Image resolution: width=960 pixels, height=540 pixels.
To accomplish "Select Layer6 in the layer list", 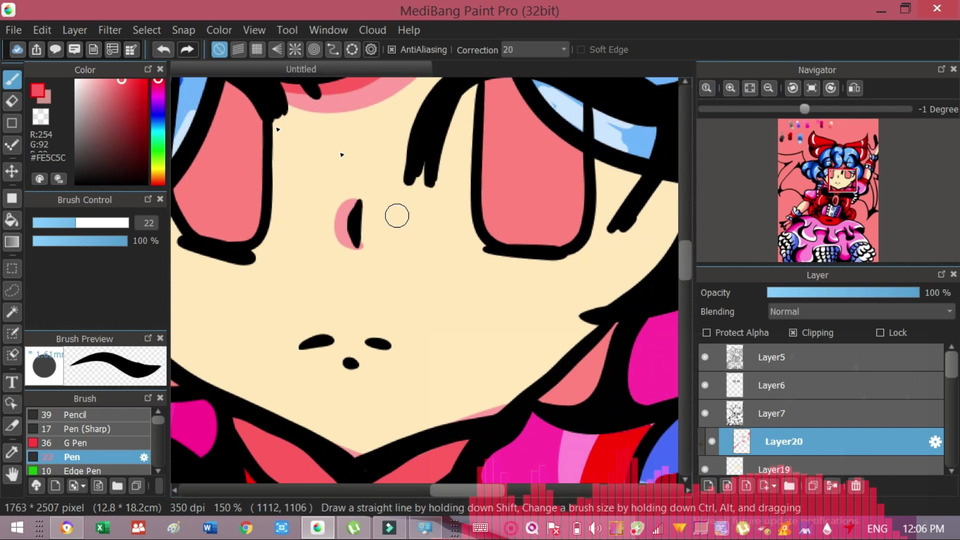I will (x=821, y=385).
